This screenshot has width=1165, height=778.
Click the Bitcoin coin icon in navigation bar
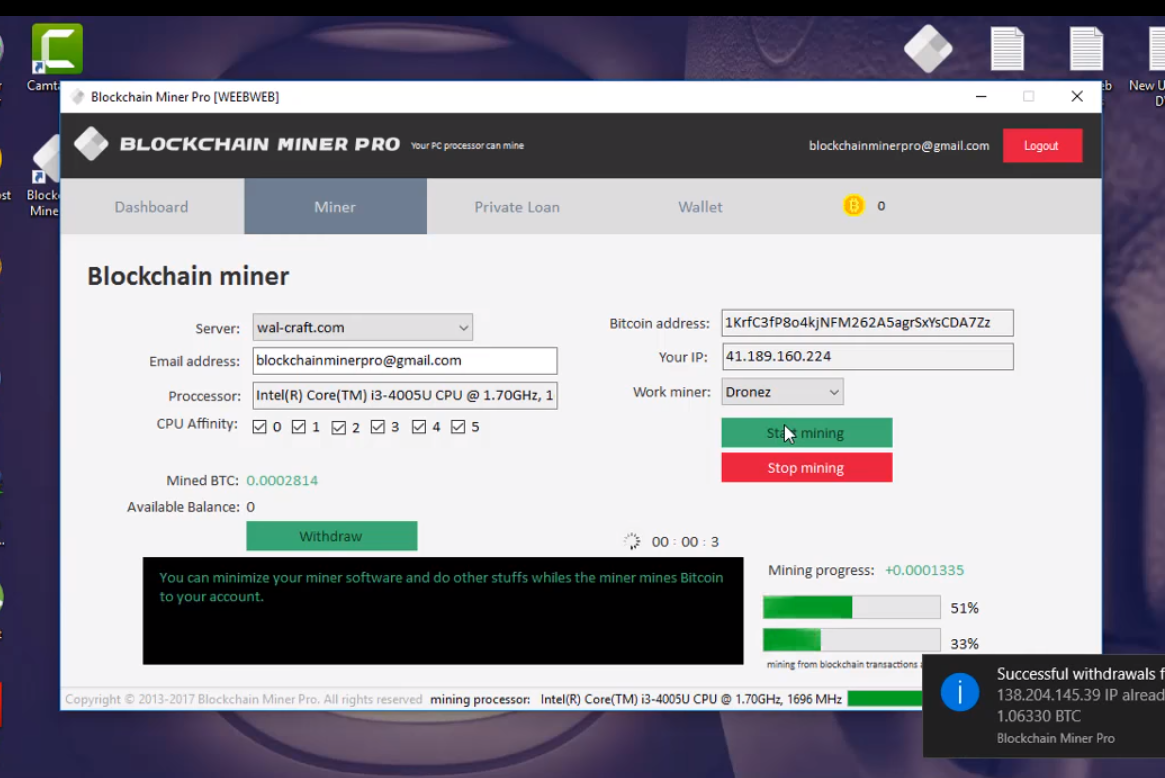(x=853, y=206)
